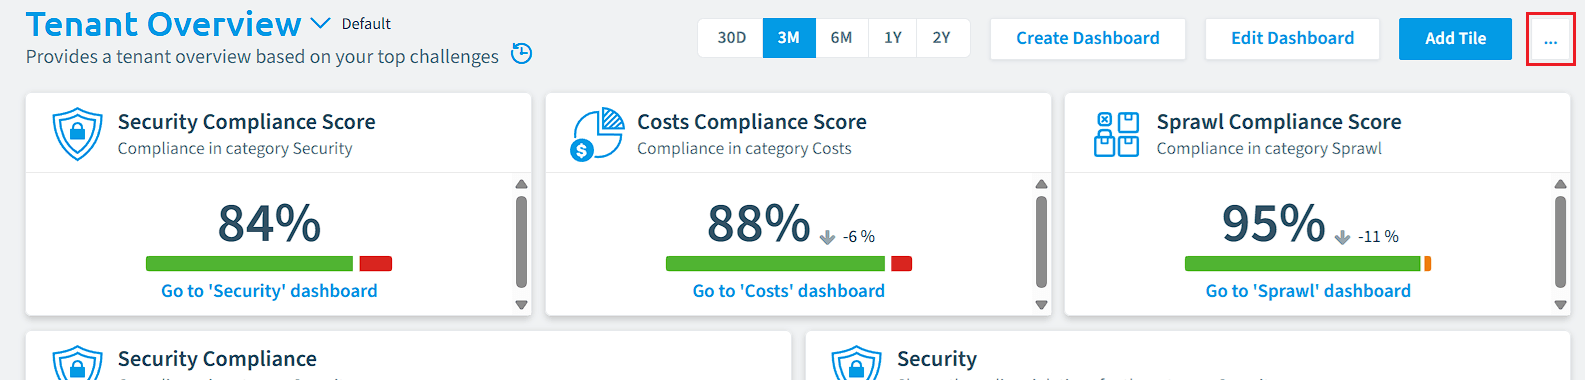Screen dimensions: 1585x380
Task: Click the Security tile scrollbar down arrow
Action: click(521, 305)
